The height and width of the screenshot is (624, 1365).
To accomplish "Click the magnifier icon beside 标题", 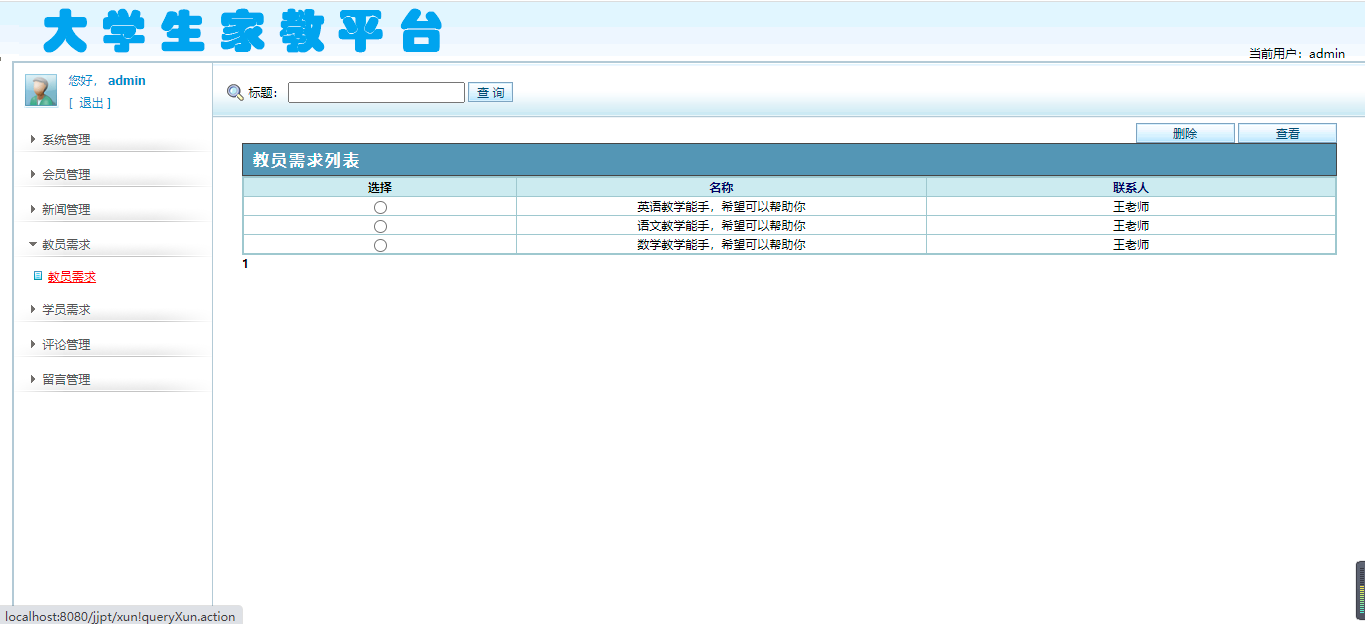I will (235, 92).
